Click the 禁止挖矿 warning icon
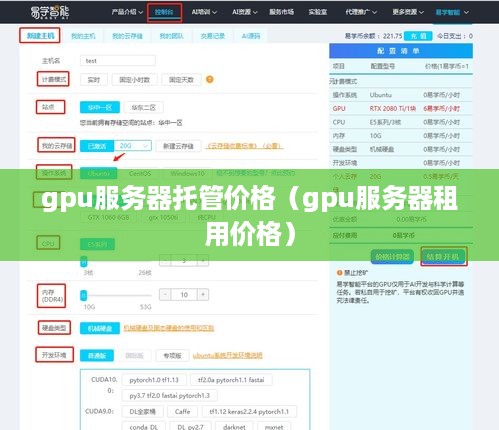Viewport: 499px width, 430px height. click(340, 273)
